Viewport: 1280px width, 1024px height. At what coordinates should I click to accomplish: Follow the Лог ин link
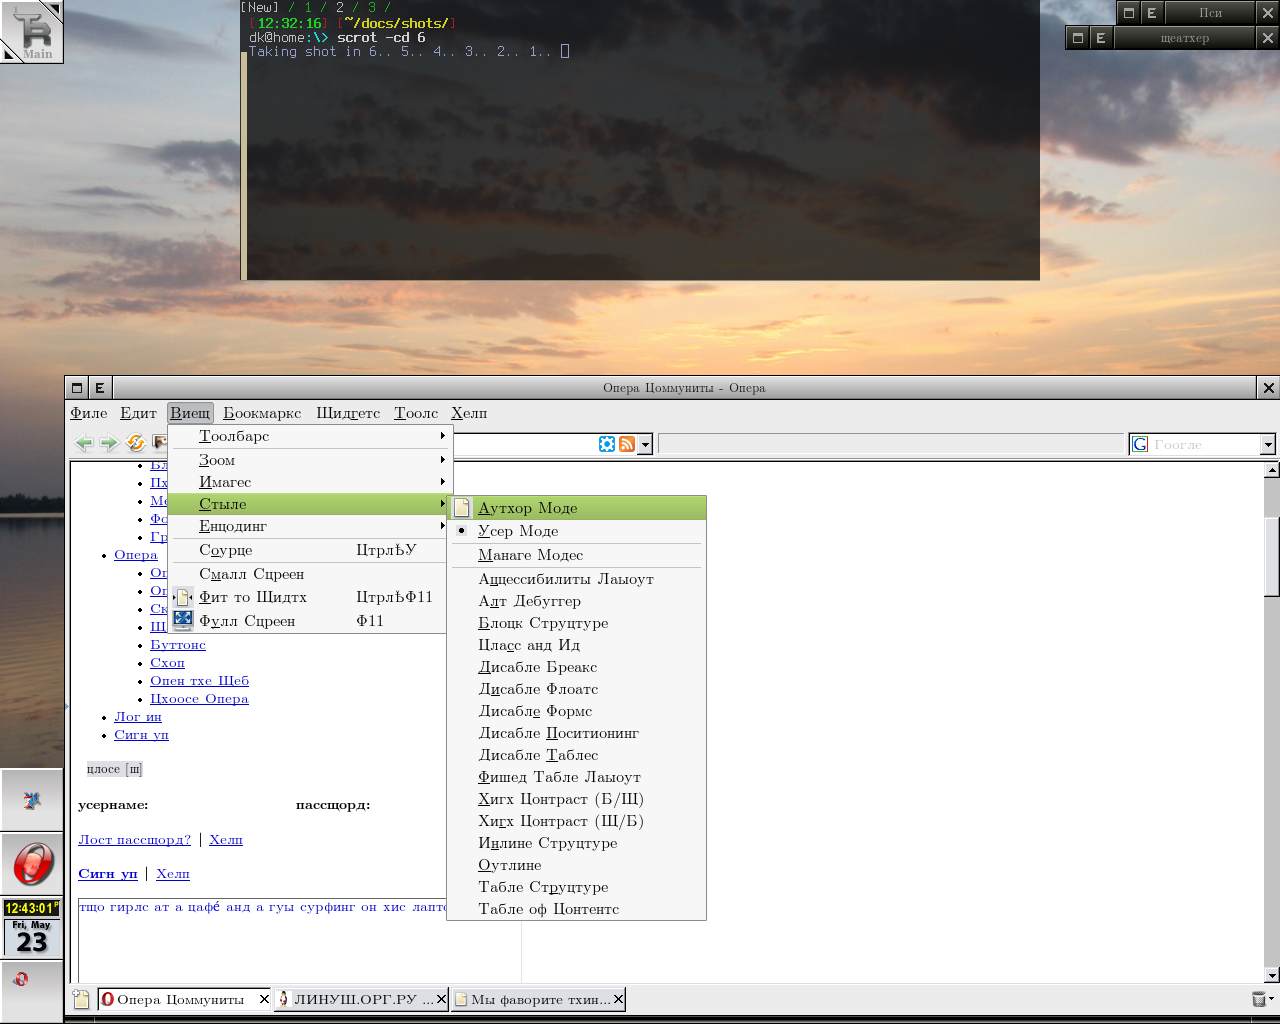[138, 717]
